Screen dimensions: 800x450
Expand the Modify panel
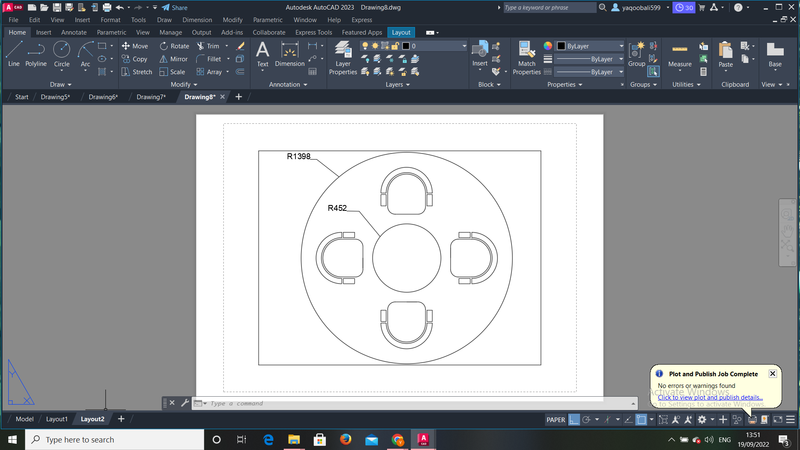click(184, 85)
